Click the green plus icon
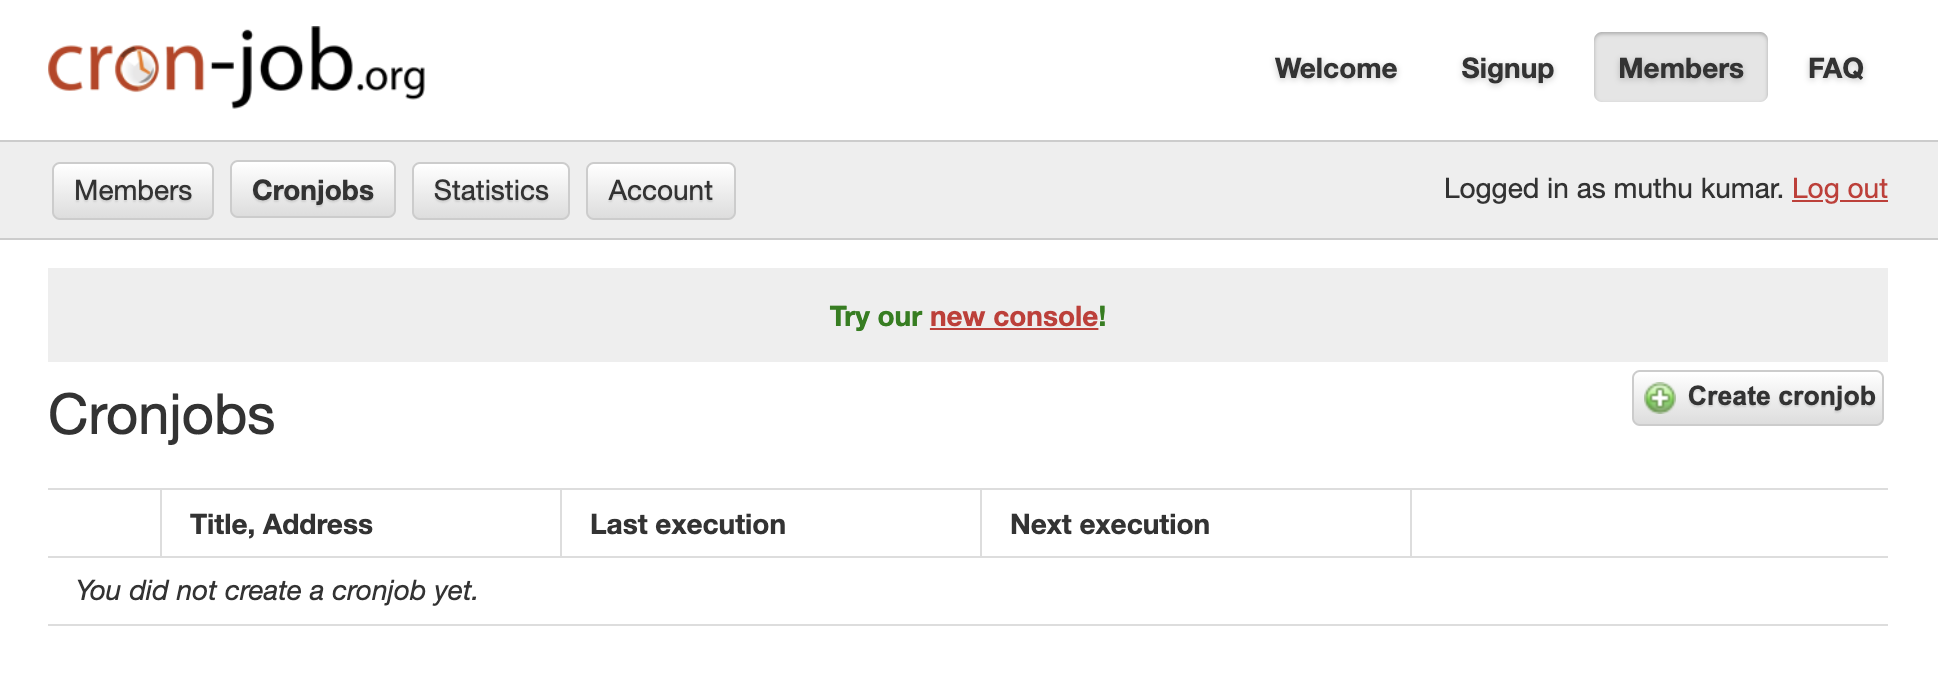 tap(1660, 398)
